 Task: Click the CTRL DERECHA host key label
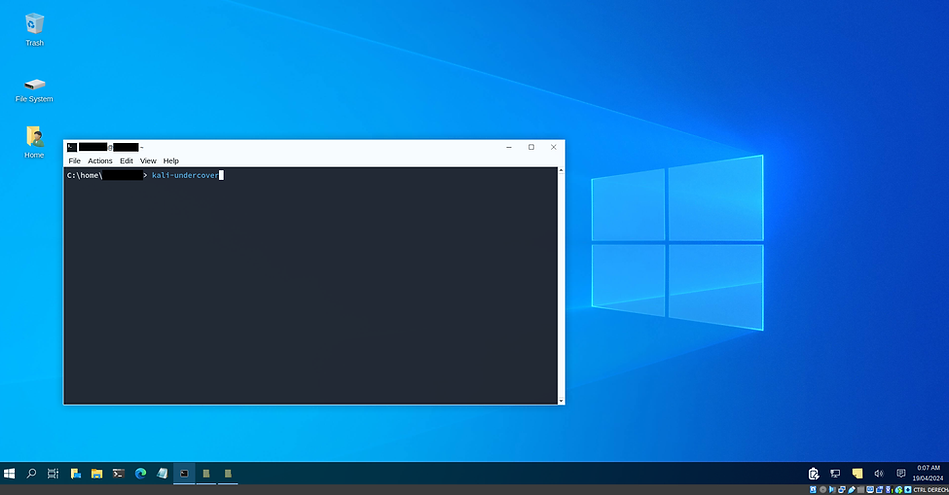point(931,490)
